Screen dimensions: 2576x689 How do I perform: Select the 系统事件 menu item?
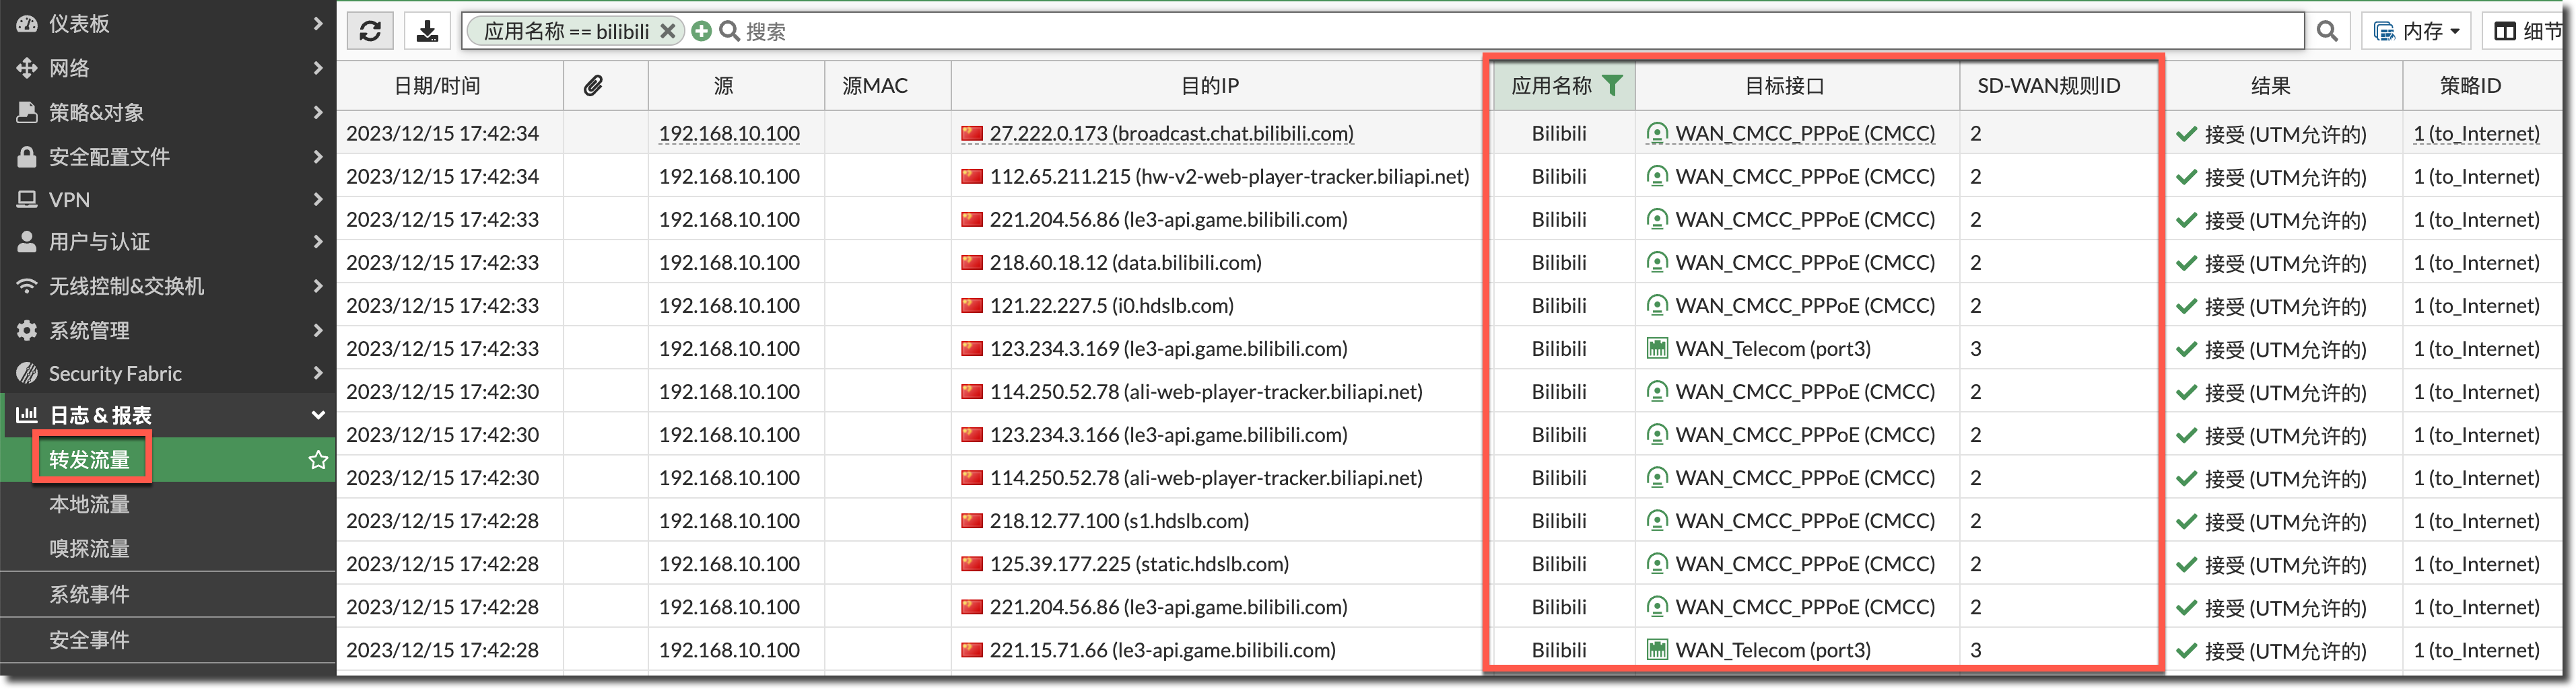90,594
